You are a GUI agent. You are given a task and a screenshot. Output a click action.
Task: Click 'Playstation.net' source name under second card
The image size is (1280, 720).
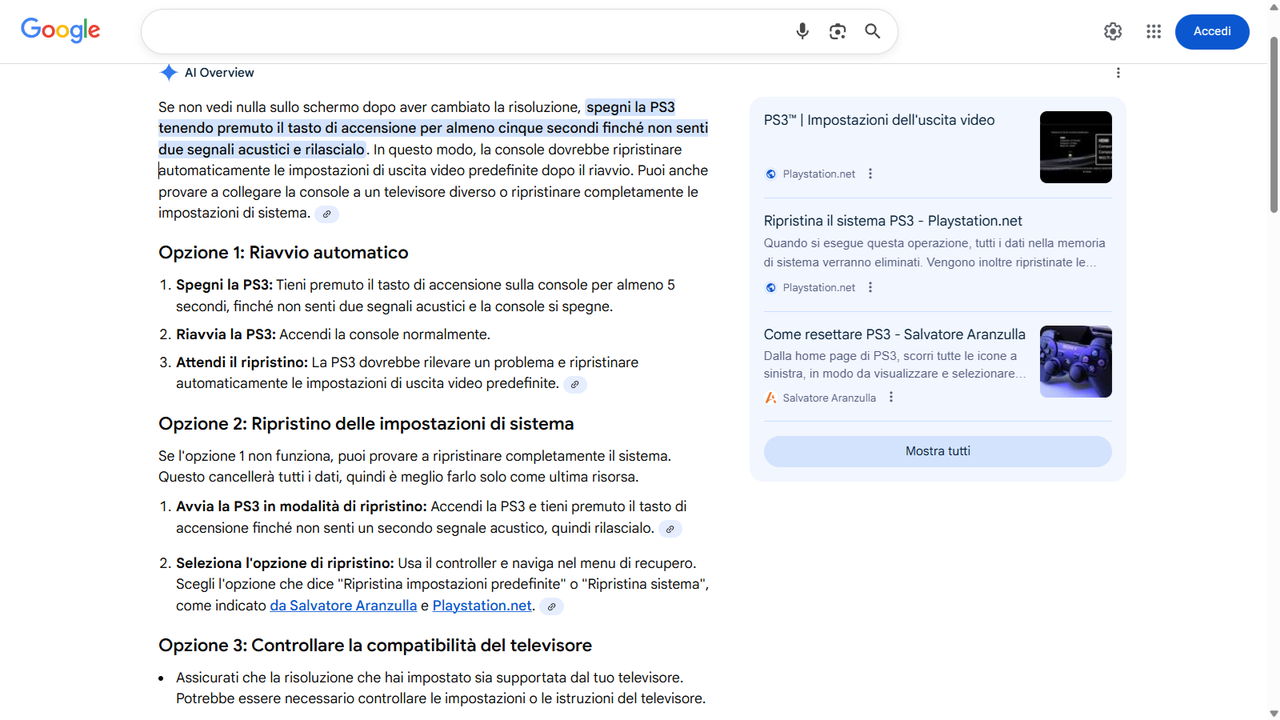[x=819, y=288]
